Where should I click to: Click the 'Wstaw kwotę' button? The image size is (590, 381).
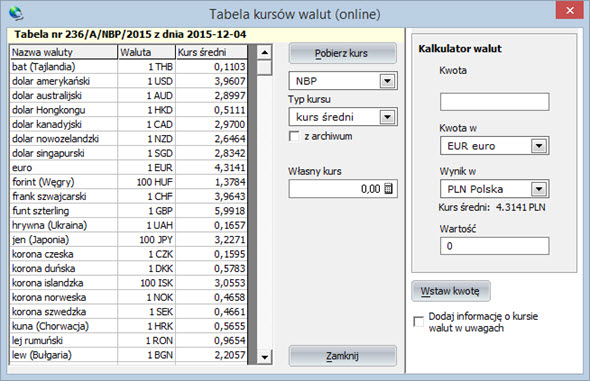point(451,291)
